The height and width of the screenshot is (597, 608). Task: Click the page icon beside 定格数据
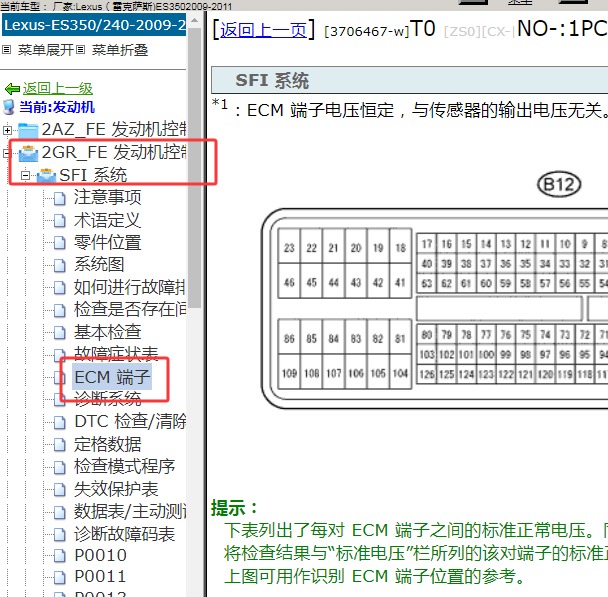pos(59,445)
